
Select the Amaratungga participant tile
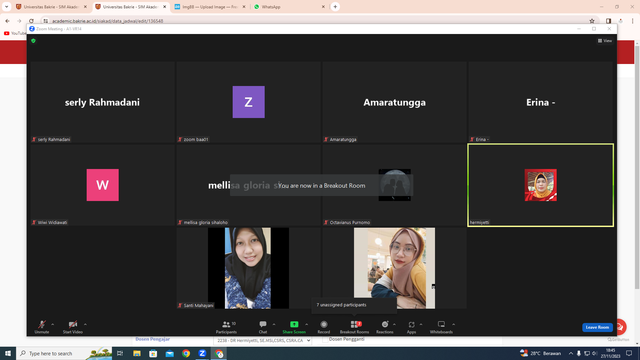[x=394, y=102]
